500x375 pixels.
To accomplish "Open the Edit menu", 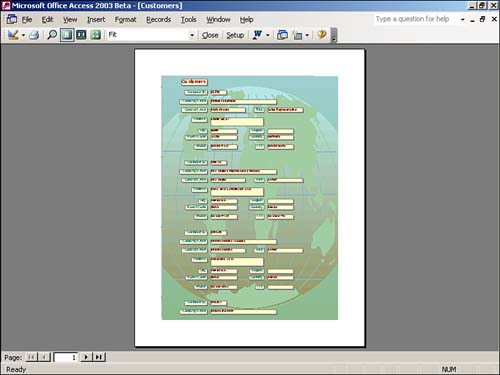I will coord(47,20).
